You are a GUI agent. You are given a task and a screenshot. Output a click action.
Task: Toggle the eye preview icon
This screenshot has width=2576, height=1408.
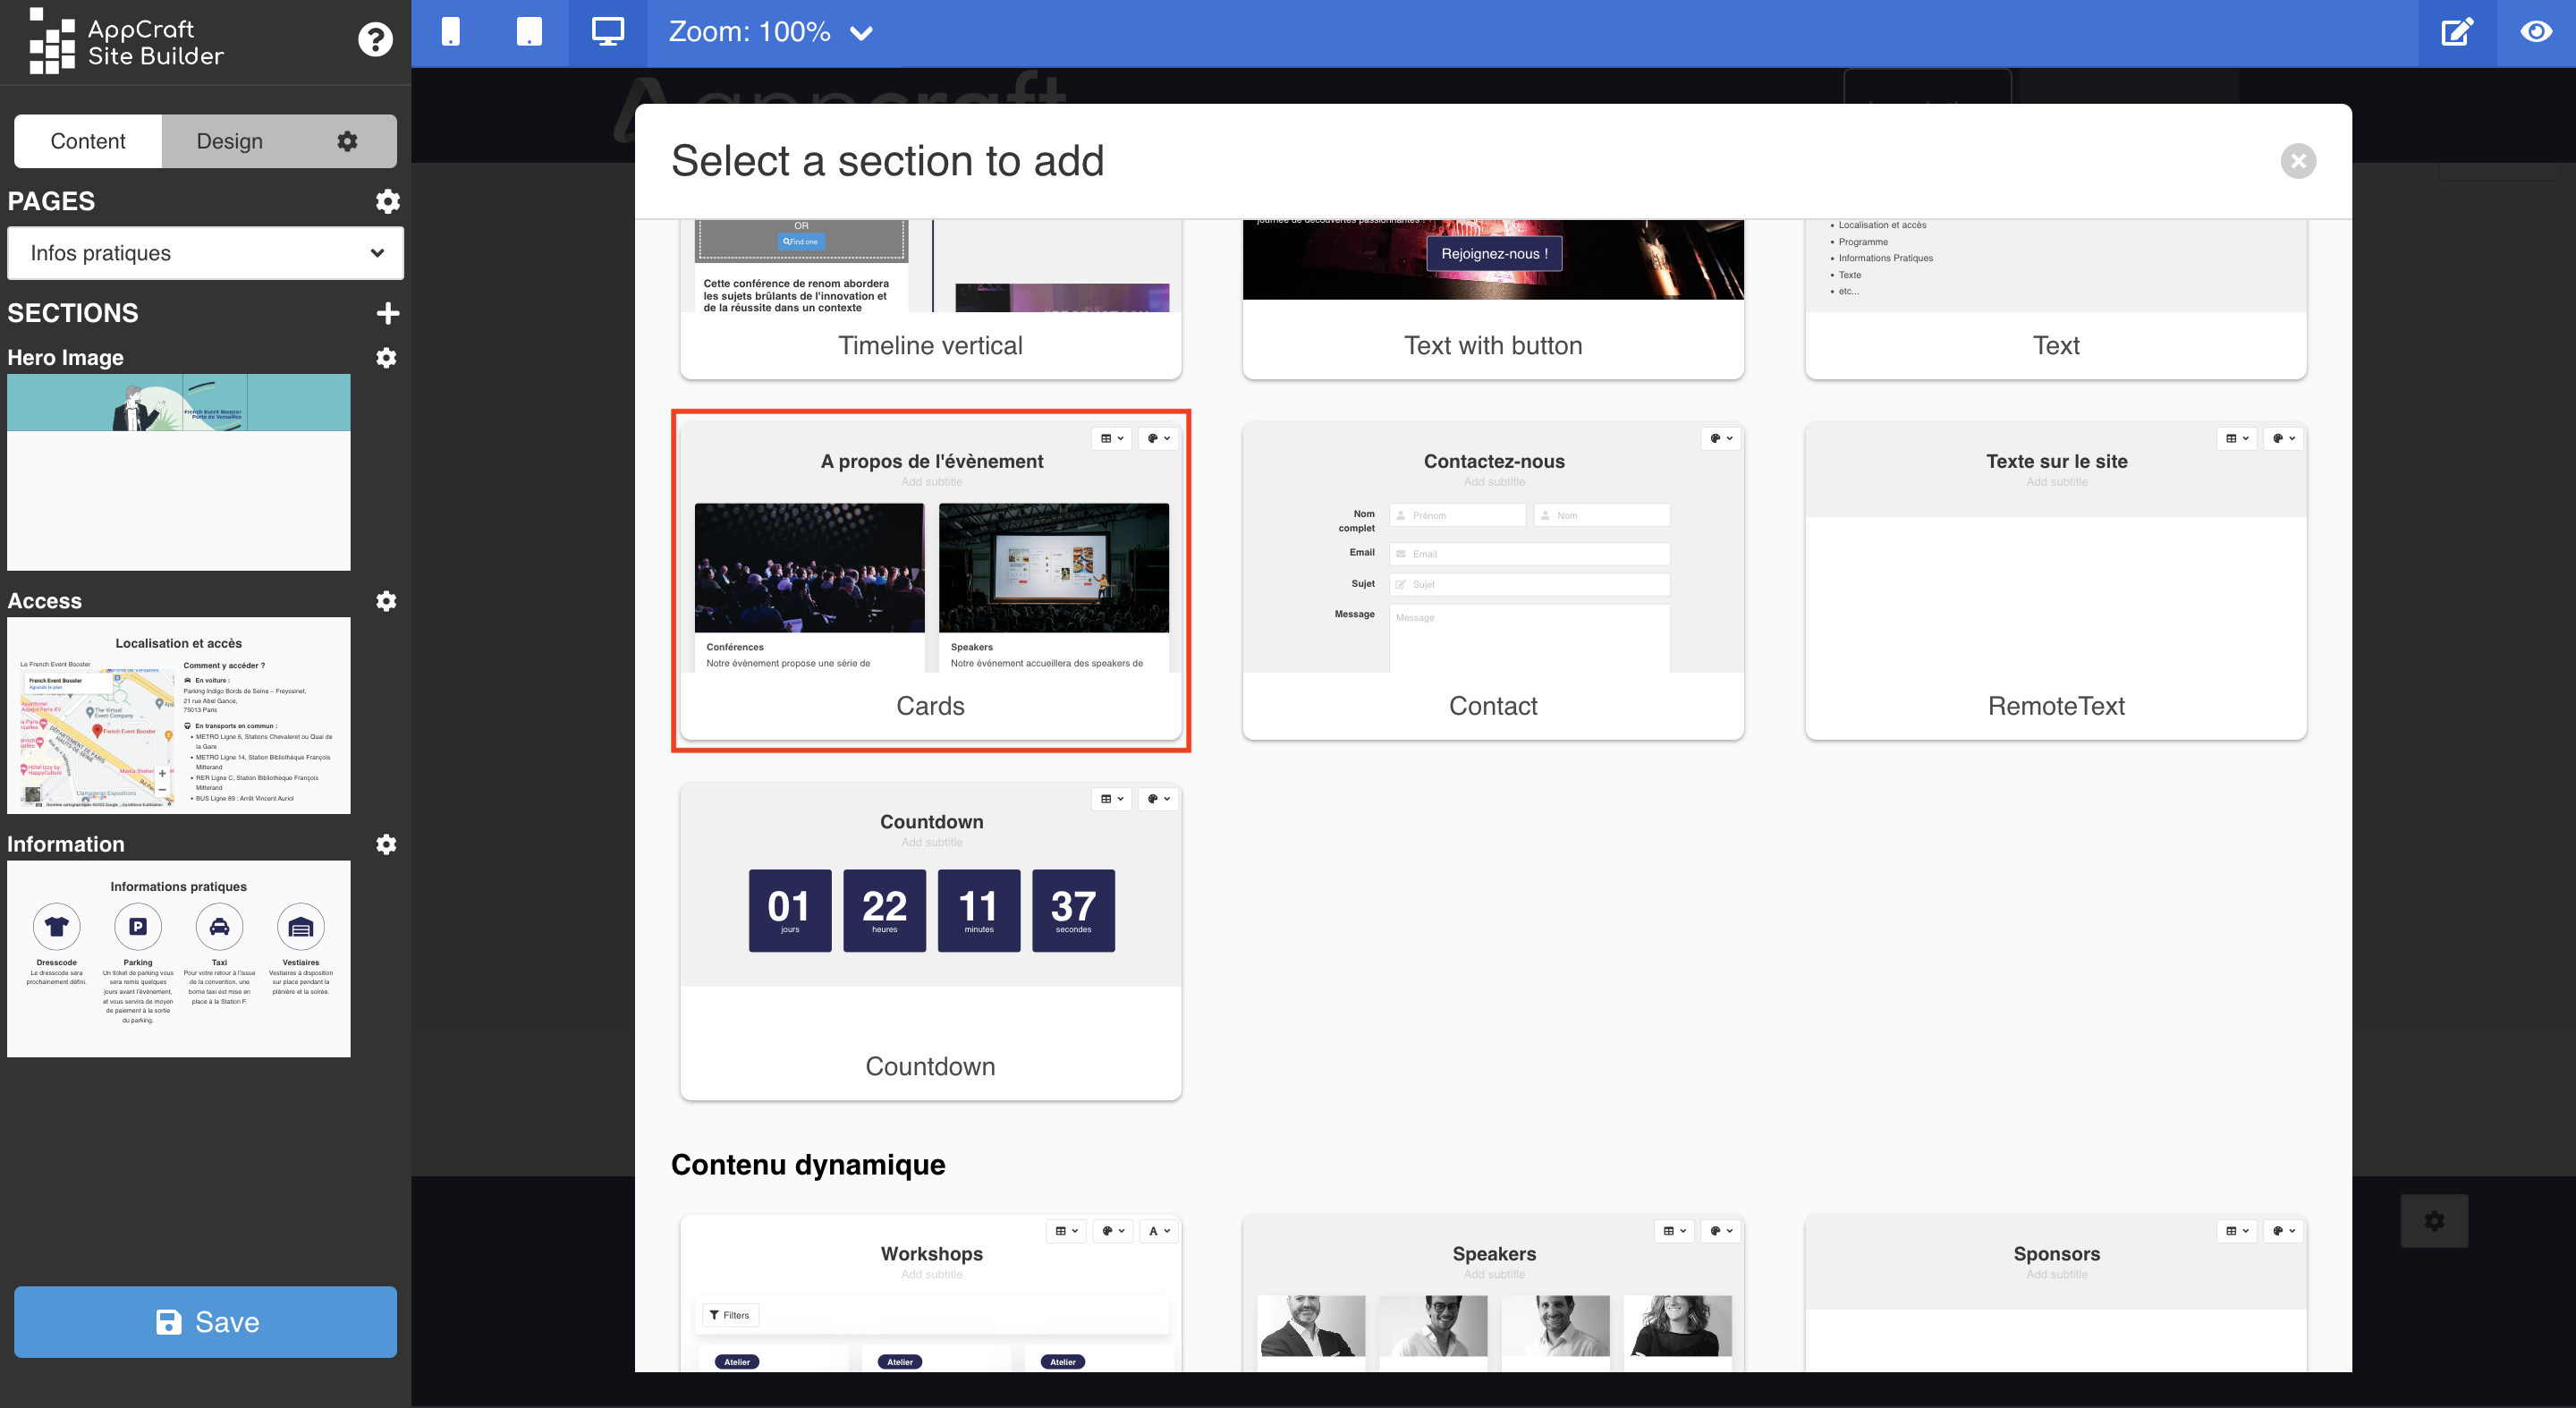coord(2536,31)
